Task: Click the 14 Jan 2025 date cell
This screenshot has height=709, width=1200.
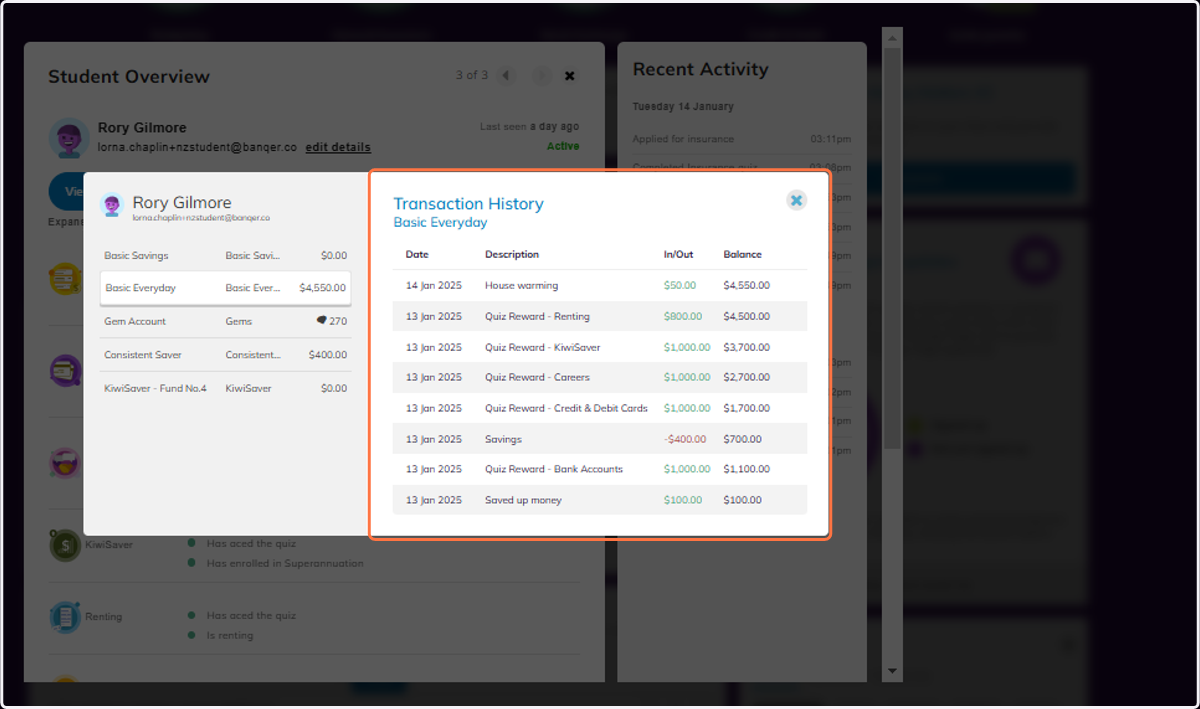Action: click(433, 285)
